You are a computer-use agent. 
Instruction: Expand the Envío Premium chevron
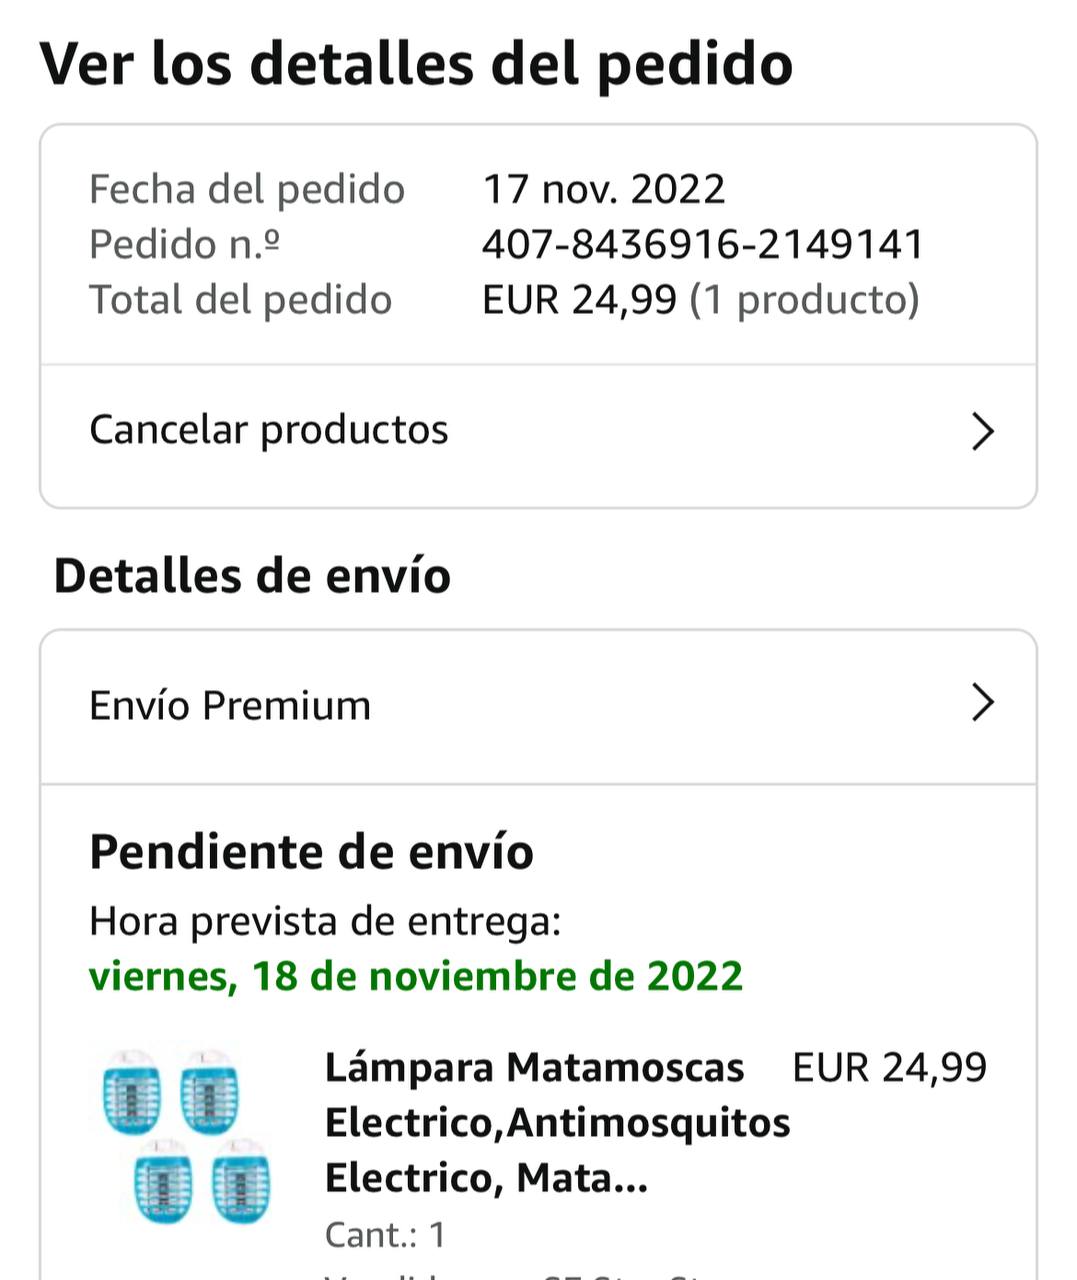point(983,704)
